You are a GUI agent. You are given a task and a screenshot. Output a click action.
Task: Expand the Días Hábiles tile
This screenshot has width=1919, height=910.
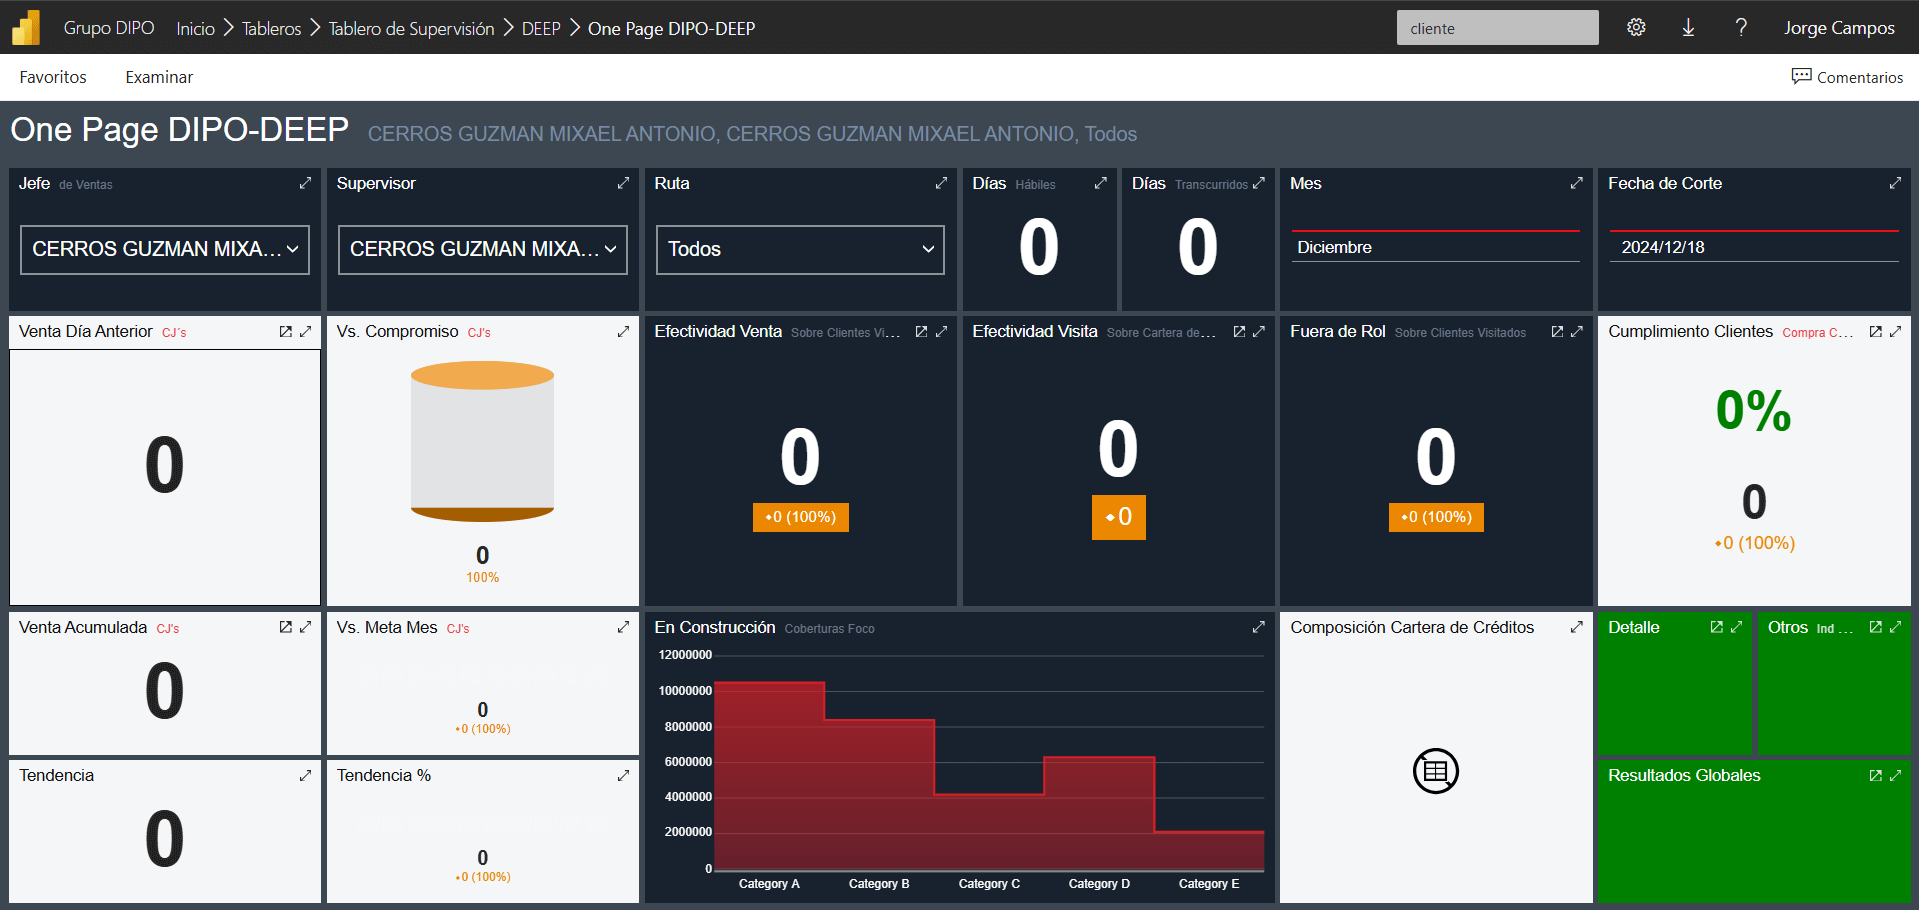click(x=1100, y=183)
